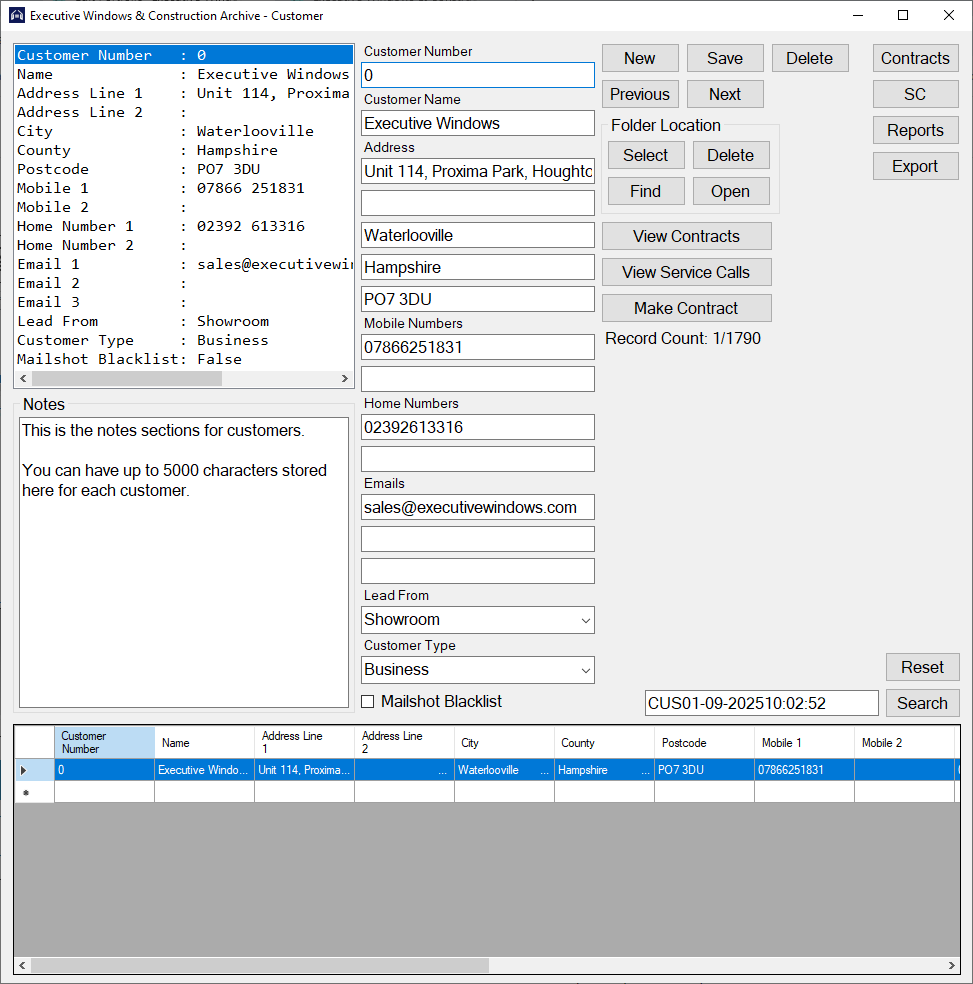Click Find in Folder Location group

pyautogui.click(x=646, y=191)
